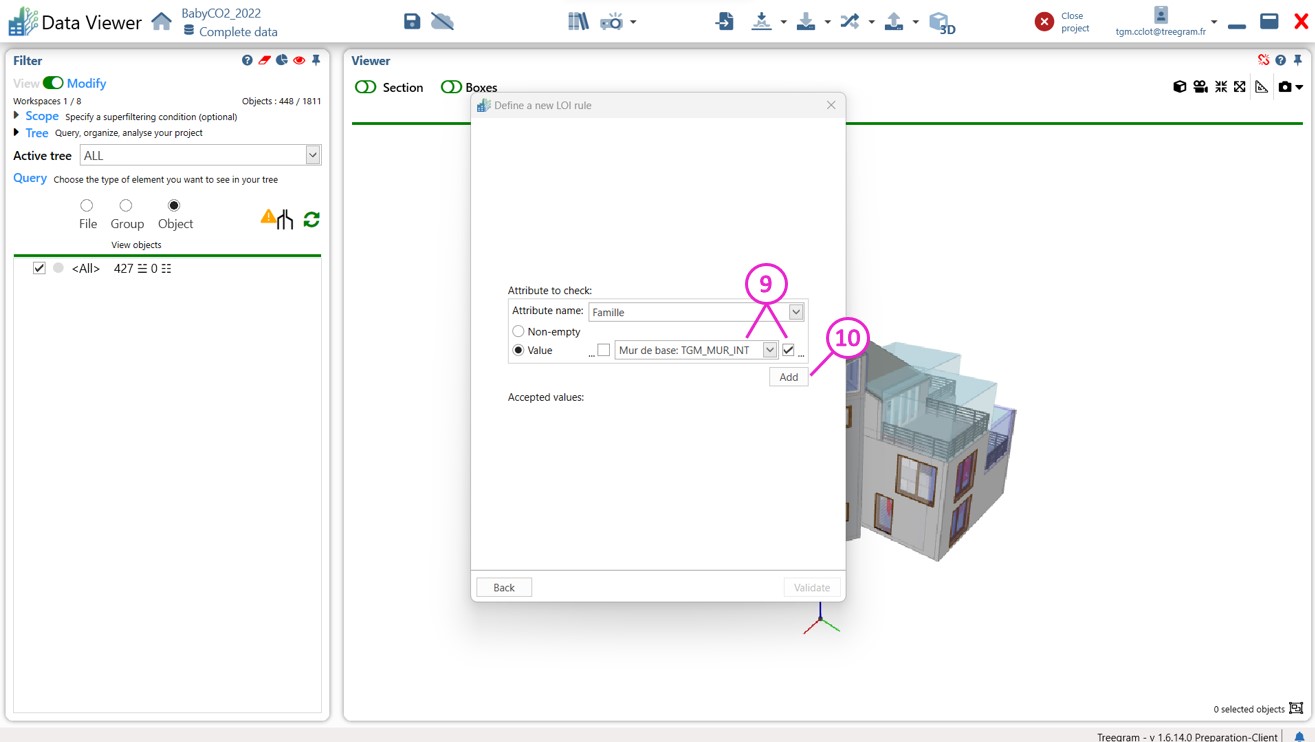Click the measure ruler triangle icon in Viewer
1315x742 pixels.
(1262, 87)
